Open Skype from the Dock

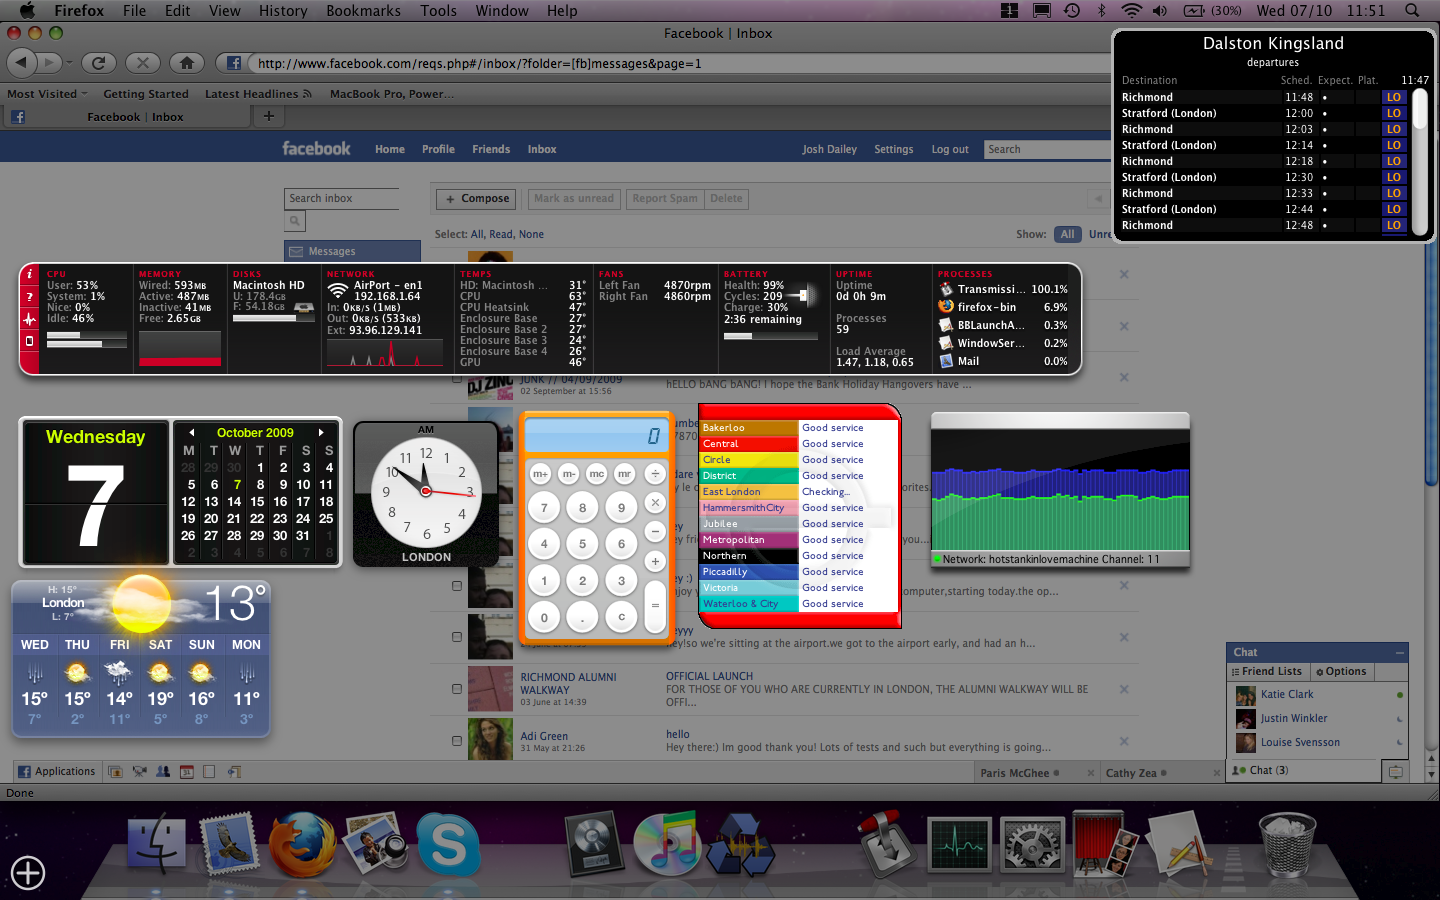click(449, 845)
